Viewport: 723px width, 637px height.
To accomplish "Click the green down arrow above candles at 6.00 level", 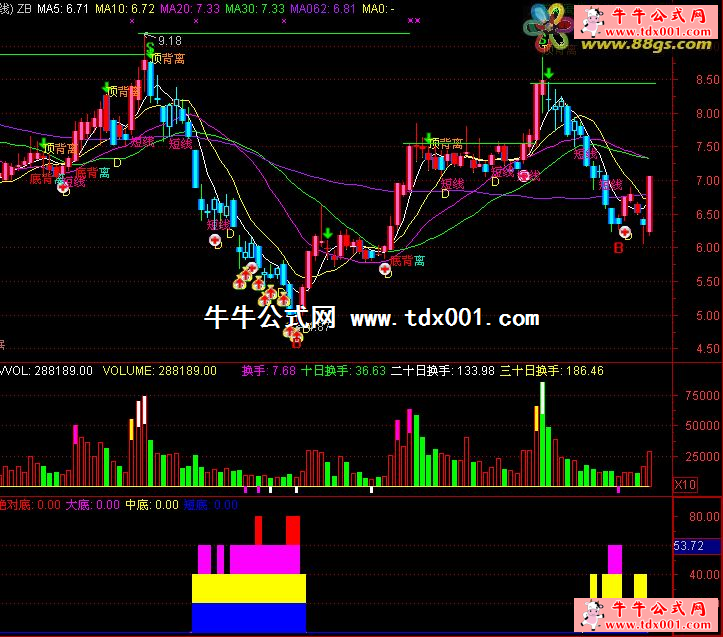I will (x=327, y=233).
